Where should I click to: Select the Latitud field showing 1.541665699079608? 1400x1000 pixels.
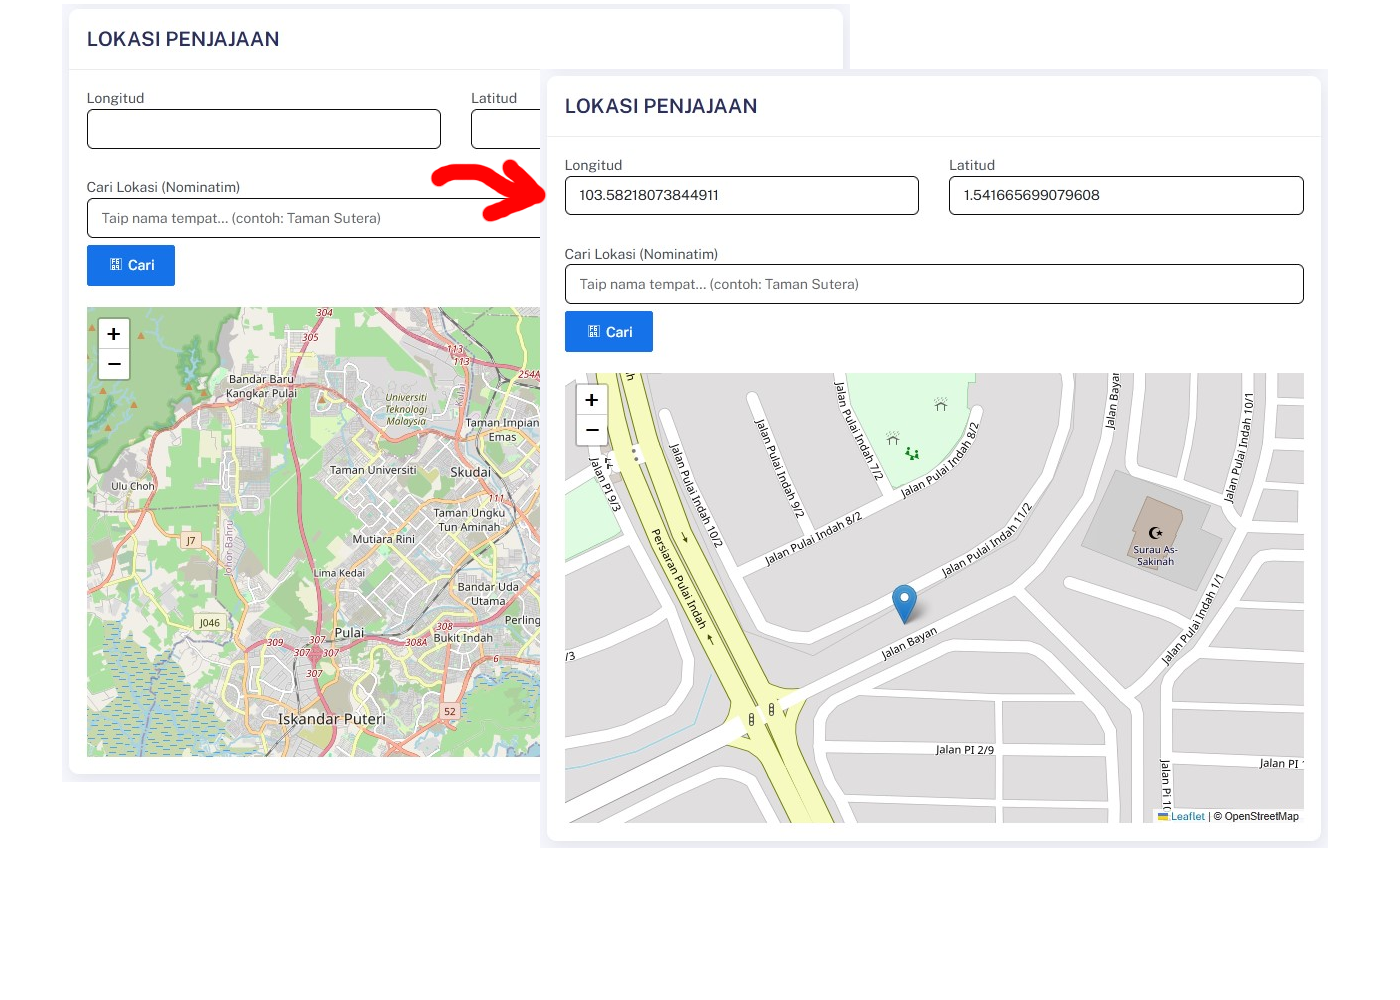[1125, 195]
